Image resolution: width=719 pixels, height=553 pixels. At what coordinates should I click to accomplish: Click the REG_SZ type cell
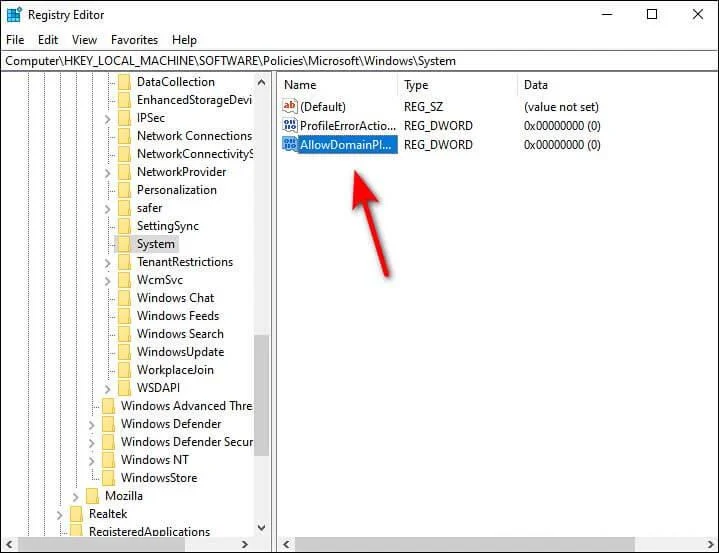(423, 107)
